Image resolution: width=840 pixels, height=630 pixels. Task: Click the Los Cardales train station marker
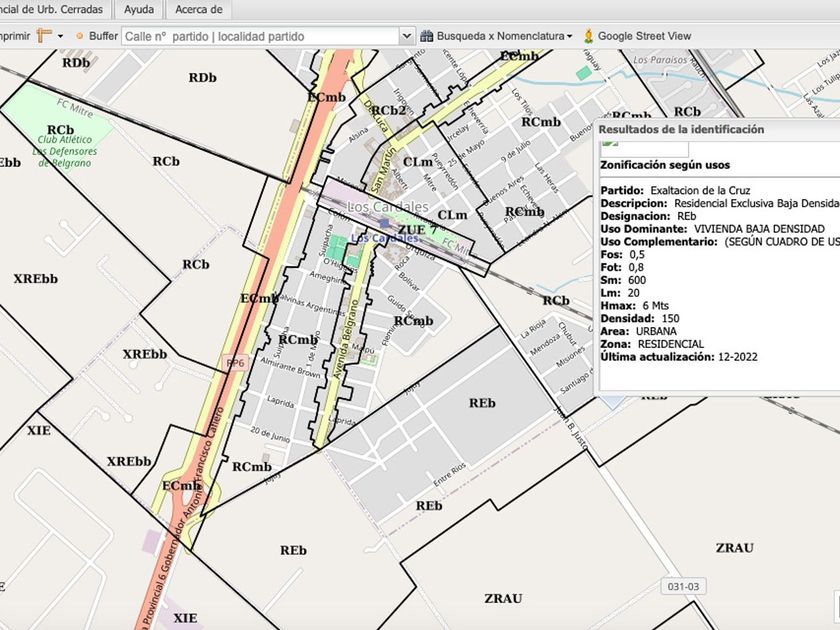point(383,225)
